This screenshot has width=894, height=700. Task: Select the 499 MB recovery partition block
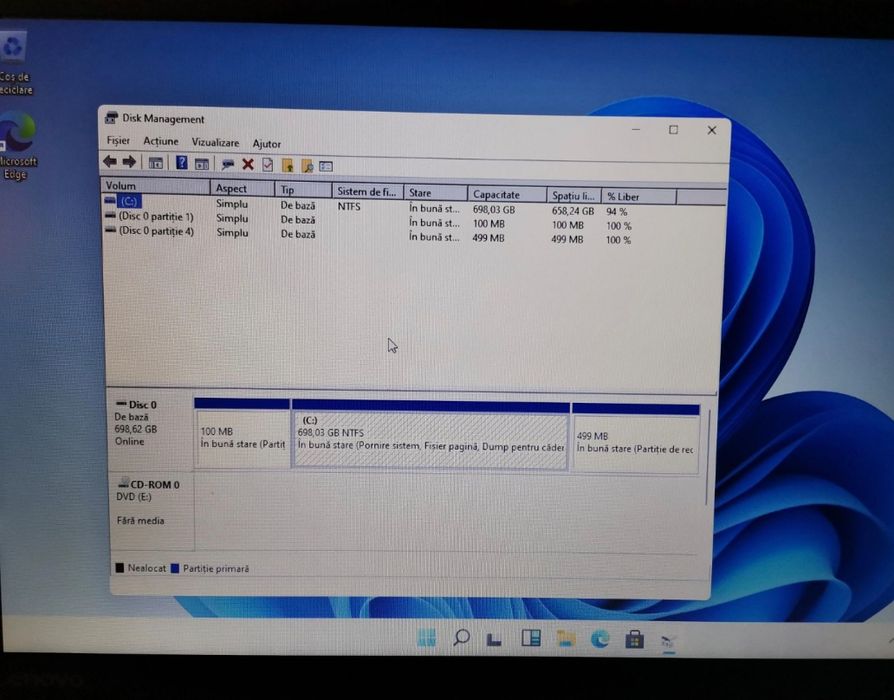(636, 438)
